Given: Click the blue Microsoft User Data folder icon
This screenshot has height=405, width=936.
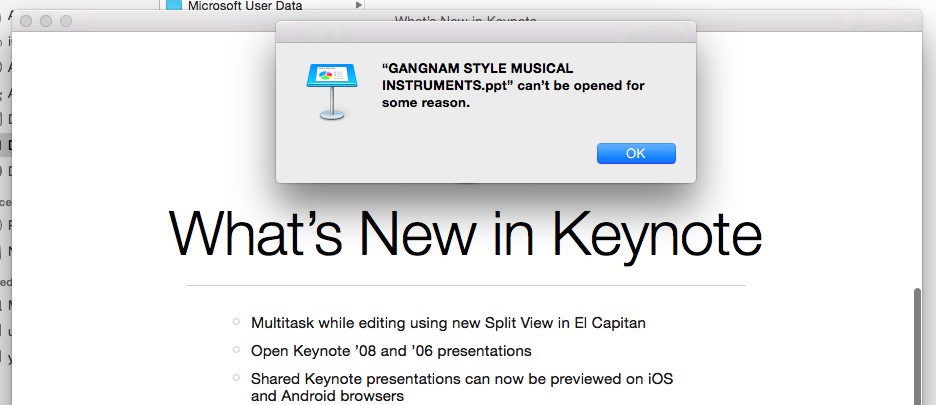Looking at the screenshot, I should pos(174,6).
